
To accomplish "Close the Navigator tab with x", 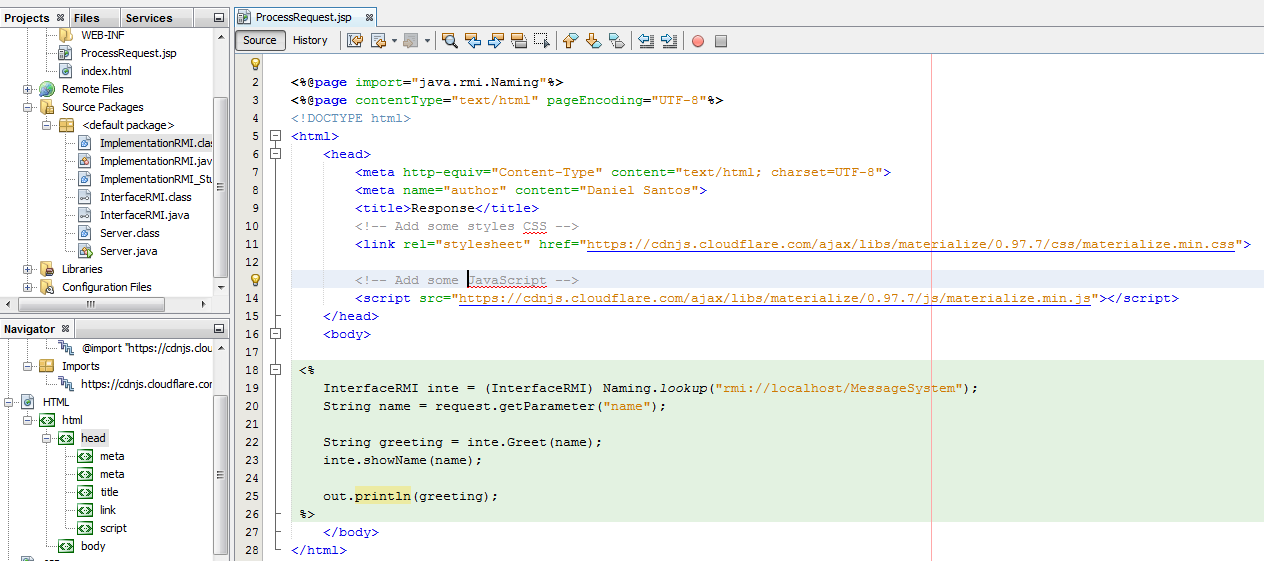I will [65, 329].
